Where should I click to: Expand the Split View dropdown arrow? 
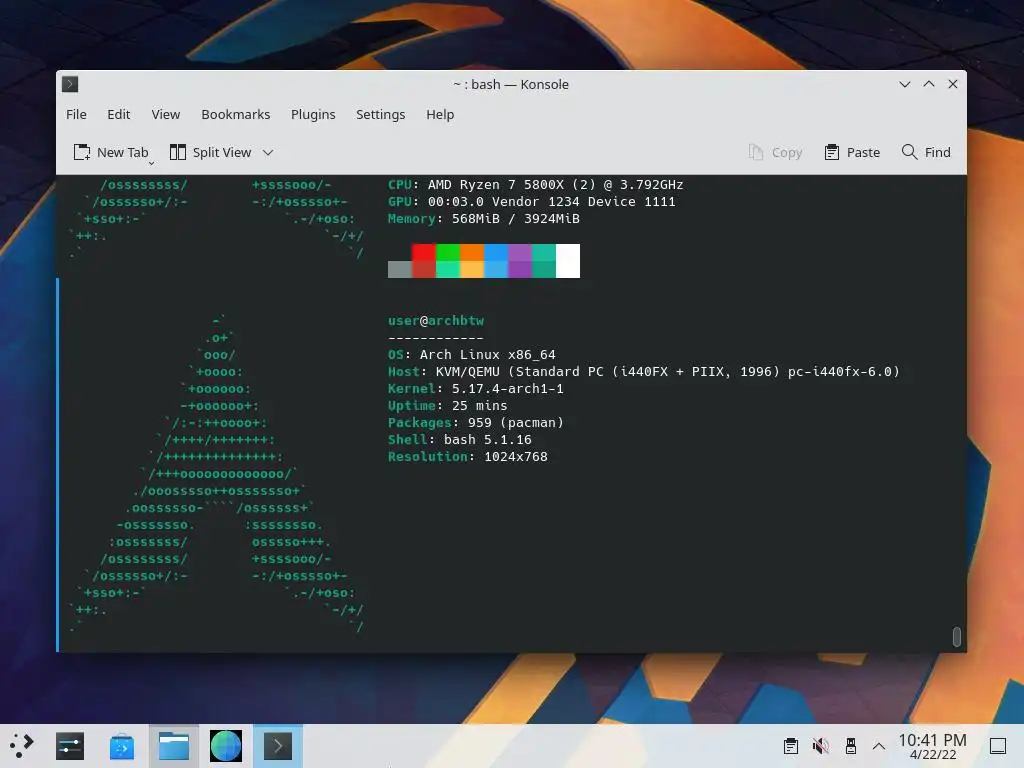point(268,153)
